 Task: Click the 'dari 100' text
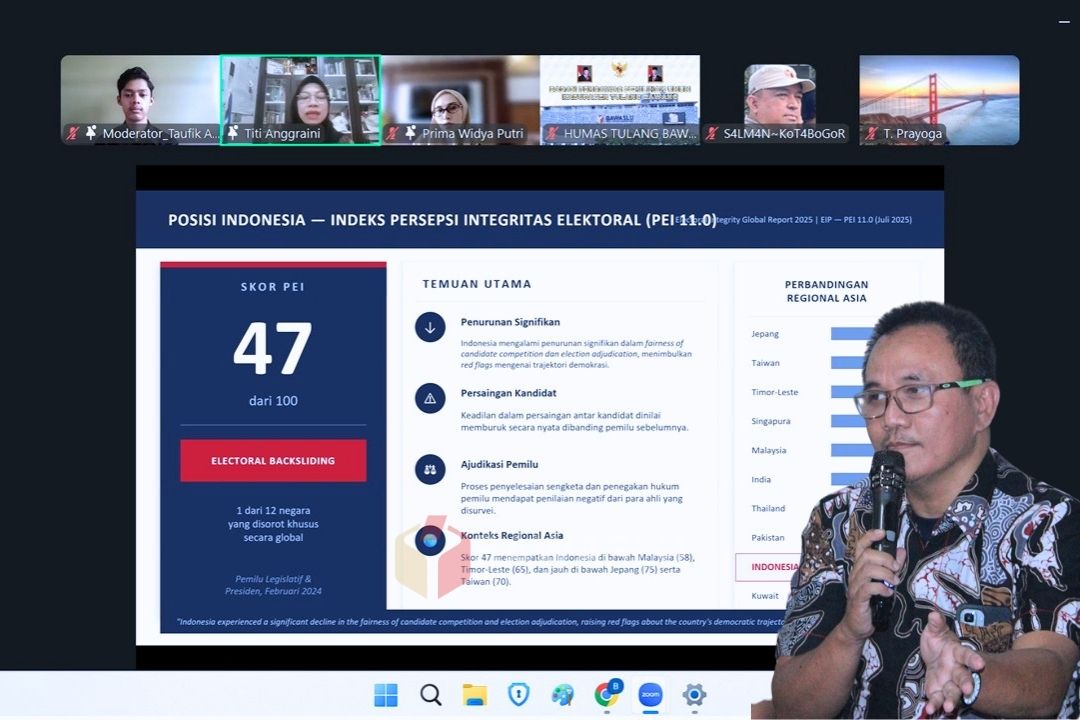point(273,400)
